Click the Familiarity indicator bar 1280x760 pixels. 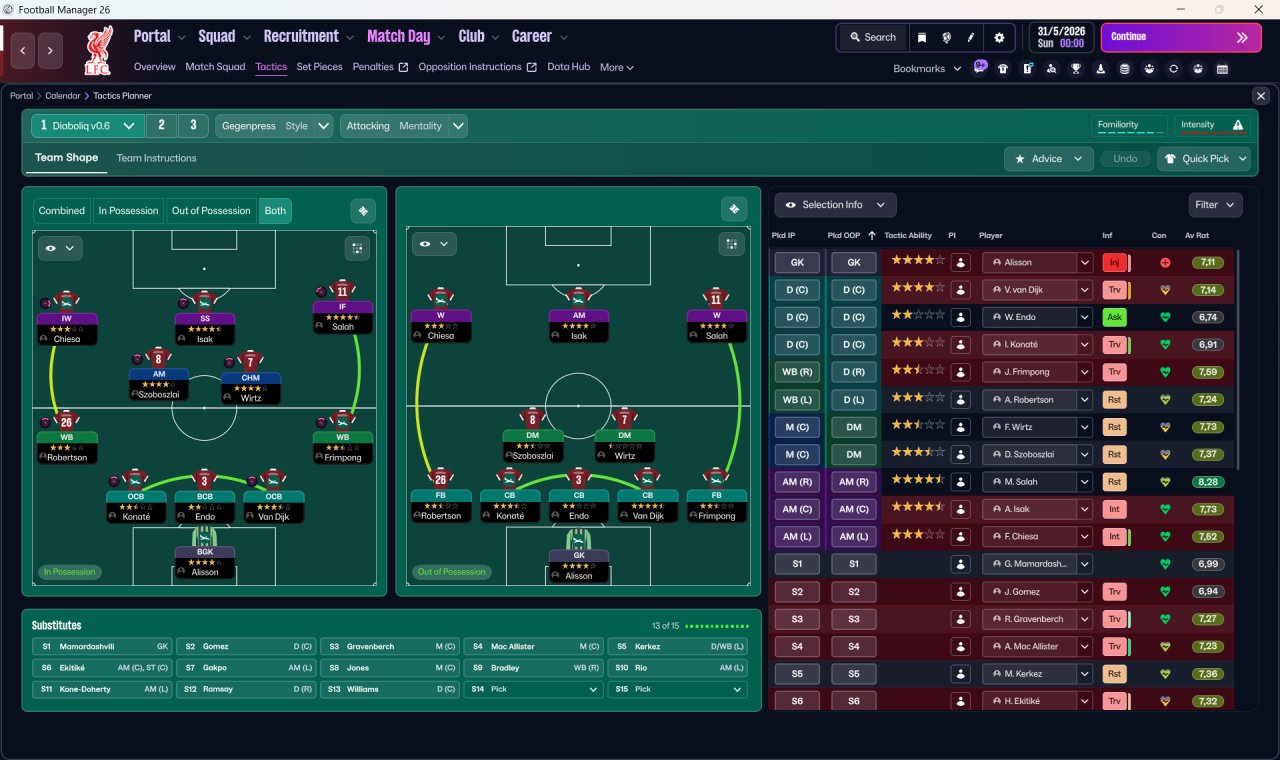1129,126
